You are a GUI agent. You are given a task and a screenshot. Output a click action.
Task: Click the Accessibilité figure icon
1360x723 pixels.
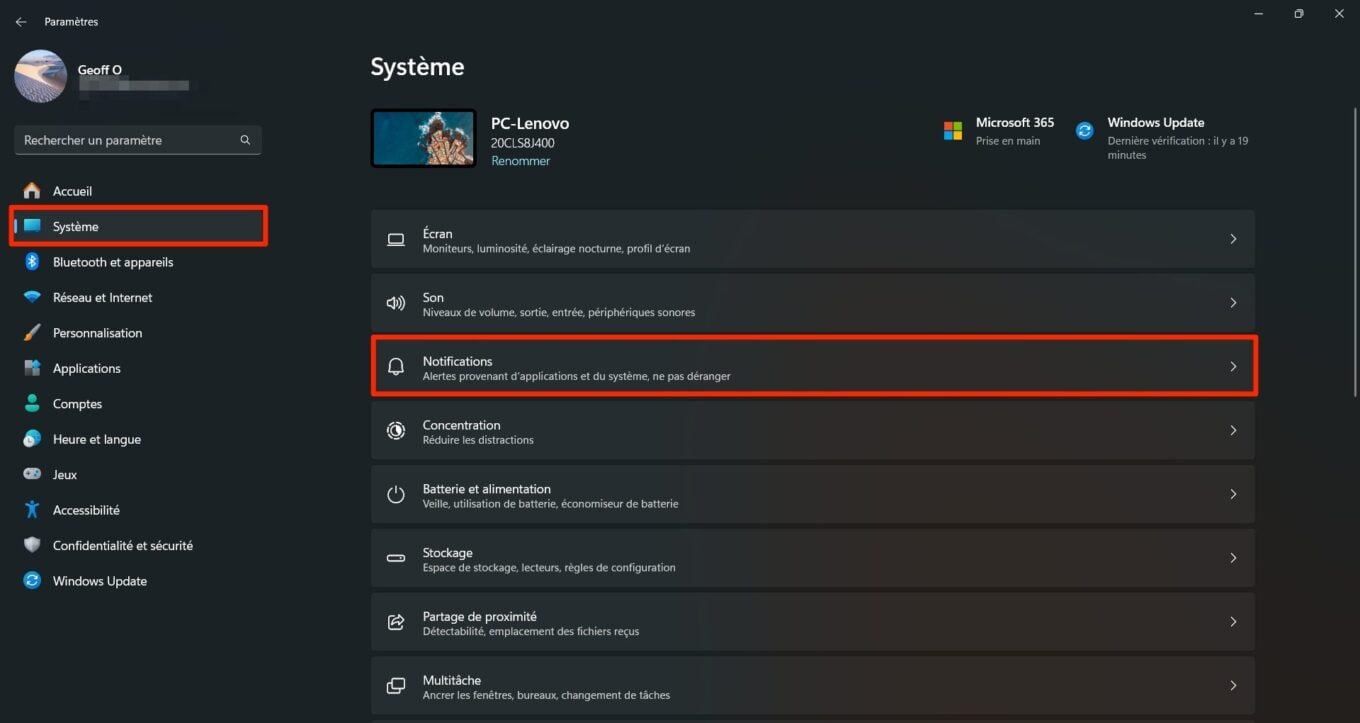32,510
